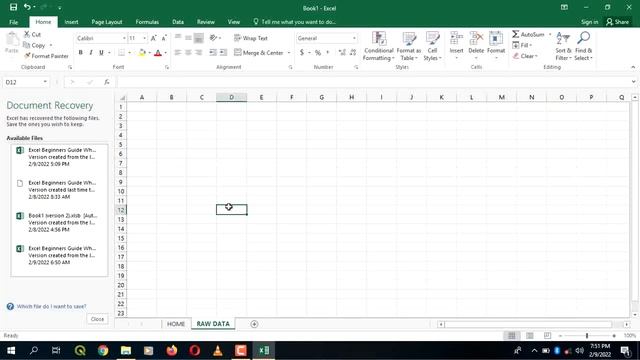
Task: Activate the Format Painter brush
Action: [46, 56]
